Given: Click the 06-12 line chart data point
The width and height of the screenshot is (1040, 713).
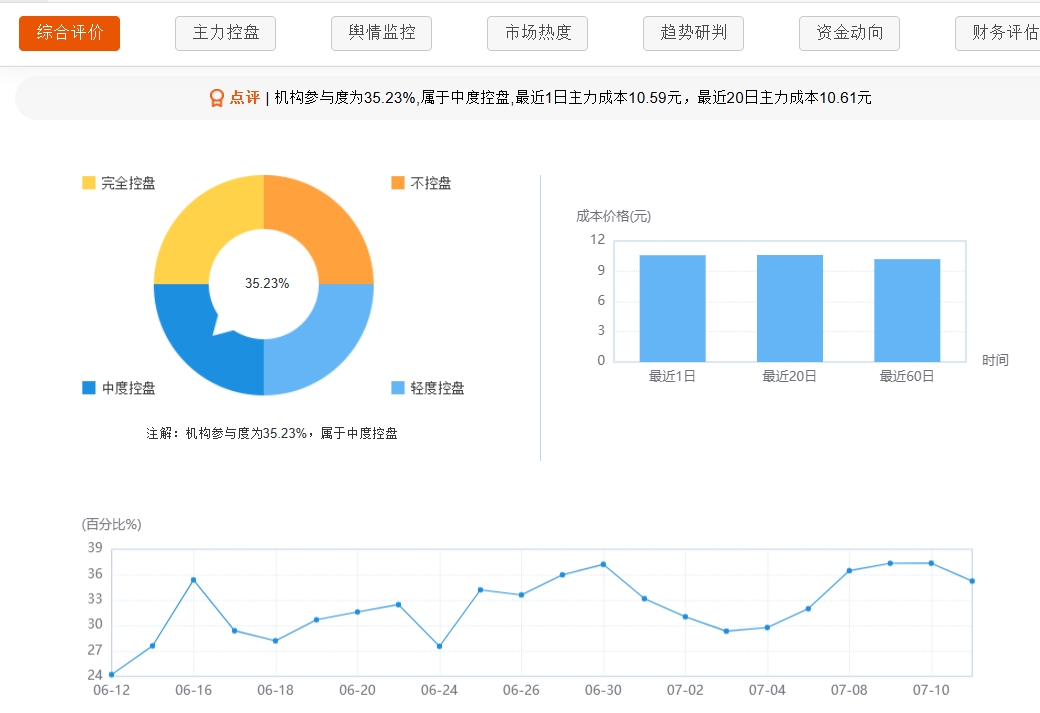Looking at the screenshot, I should coord(111,675).
